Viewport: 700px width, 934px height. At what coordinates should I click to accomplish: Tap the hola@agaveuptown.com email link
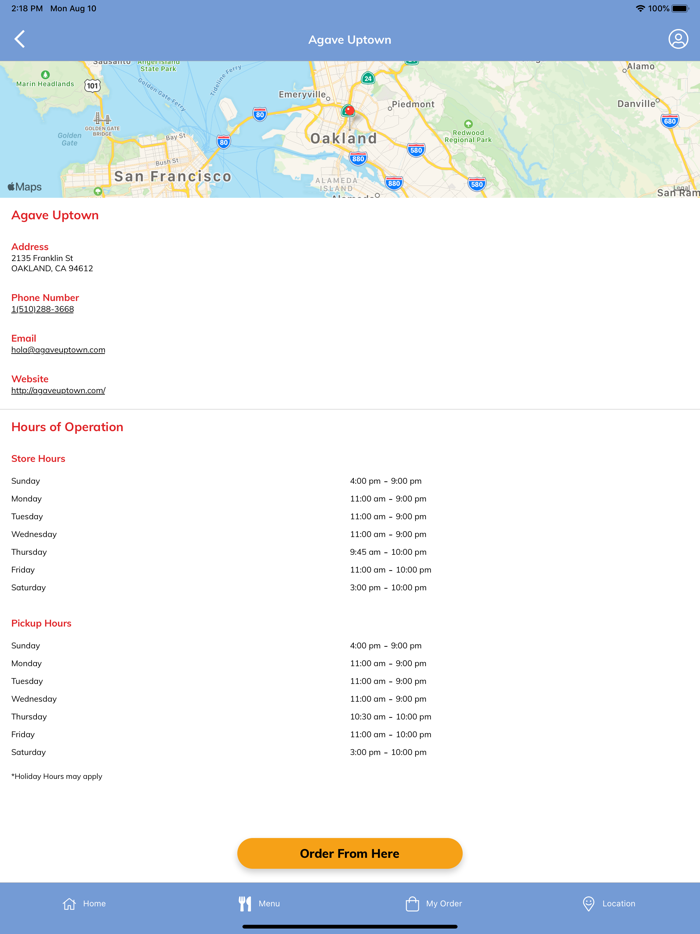pos(58,350)
